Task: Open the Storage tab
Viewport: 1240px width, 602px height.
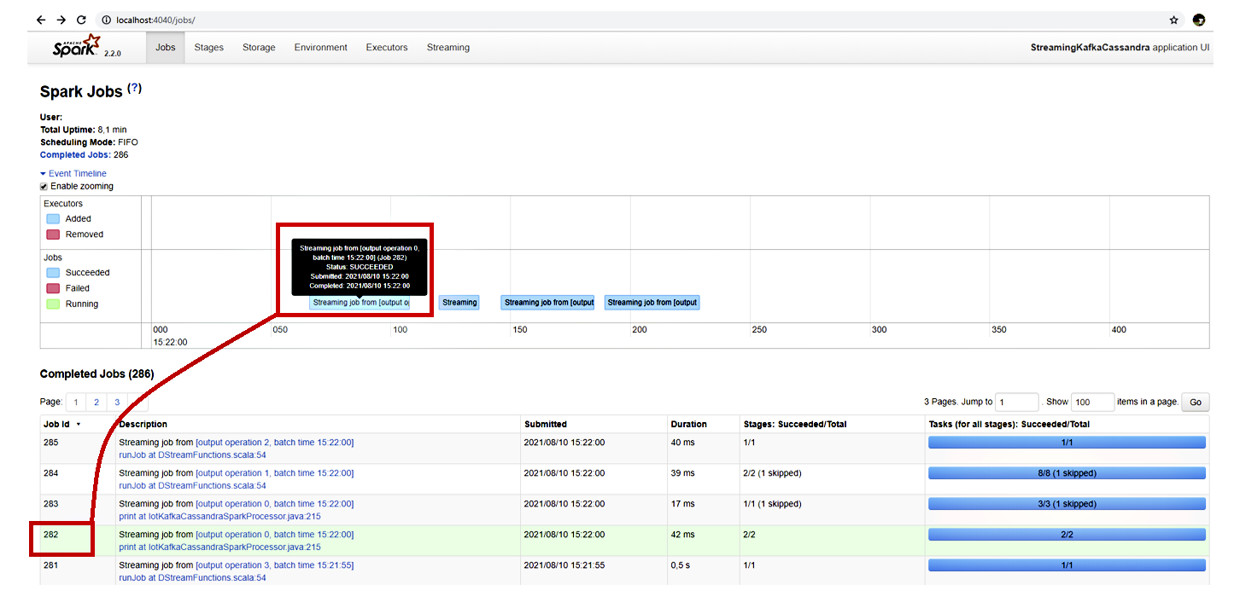Action: click(x=259, y=47)
